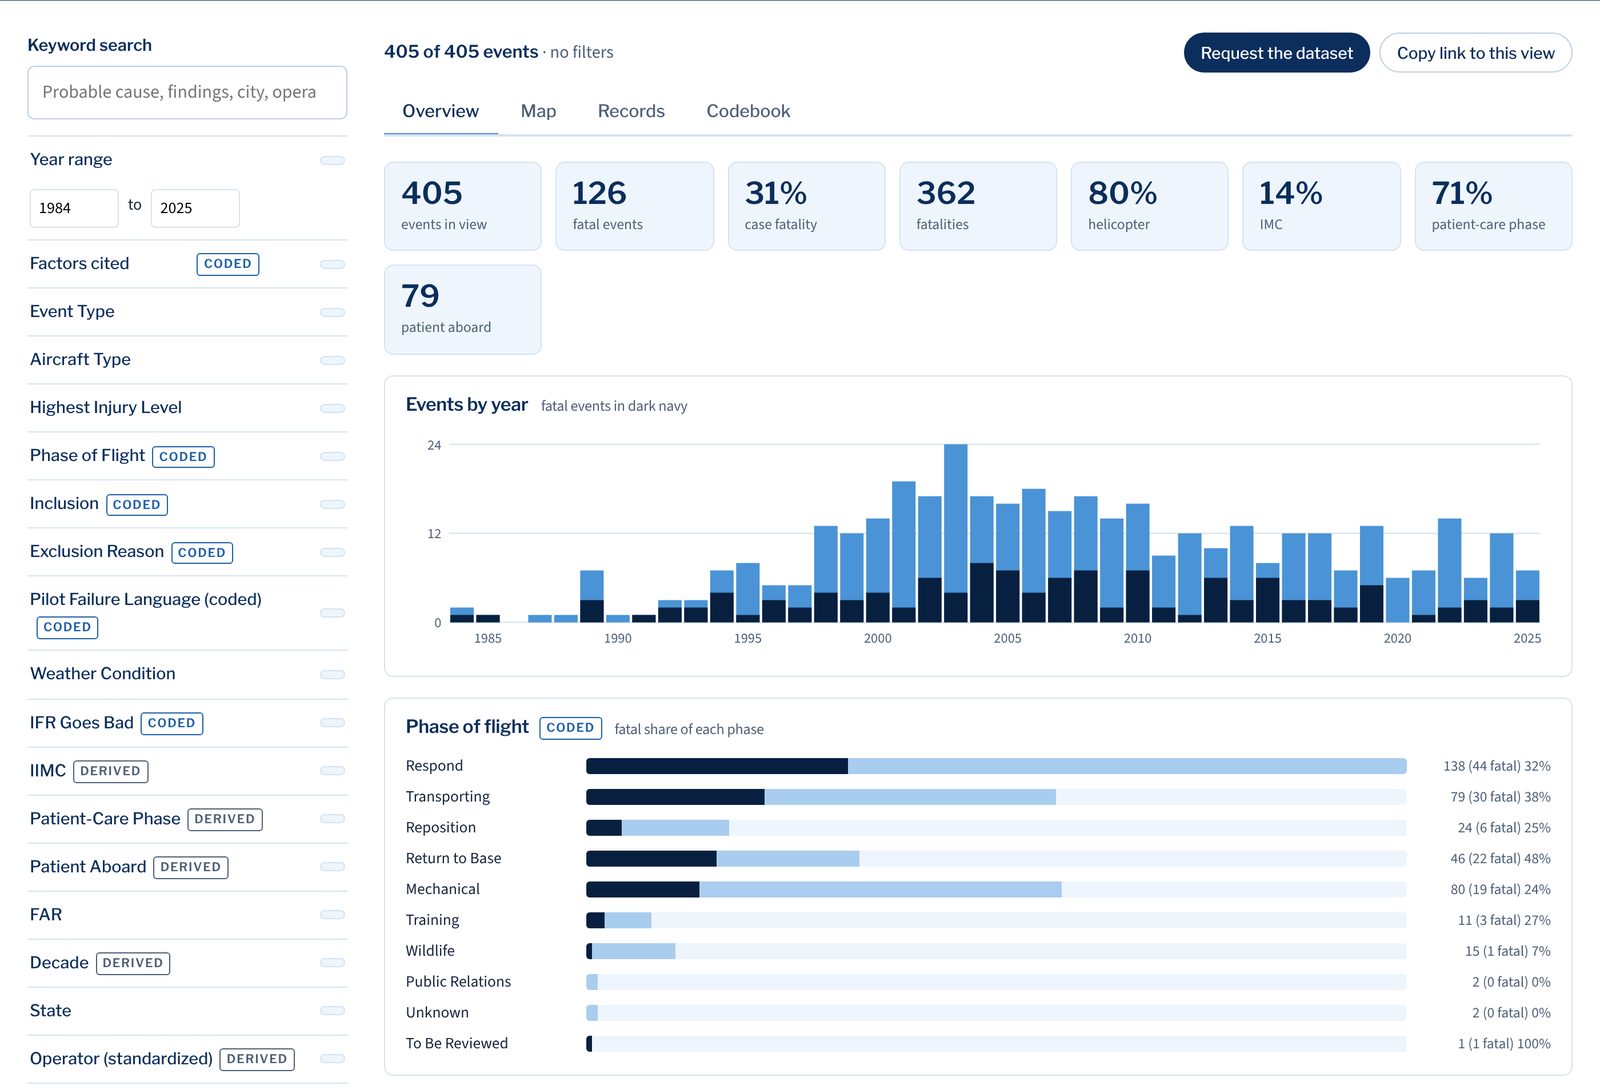Collapse the Year range filter section
Screen dimensions: 1600x1090
188,160
